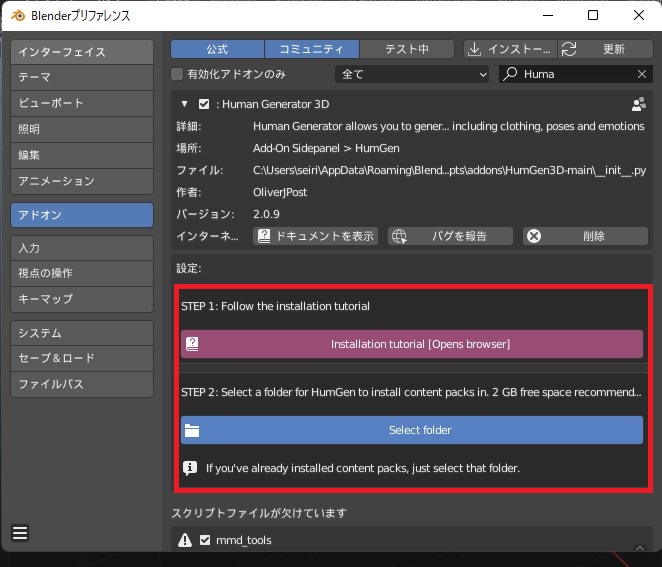Toggle the mmd_tools add-on checkbox
Viewport: 662px width, 567px height.
[205, 540]
